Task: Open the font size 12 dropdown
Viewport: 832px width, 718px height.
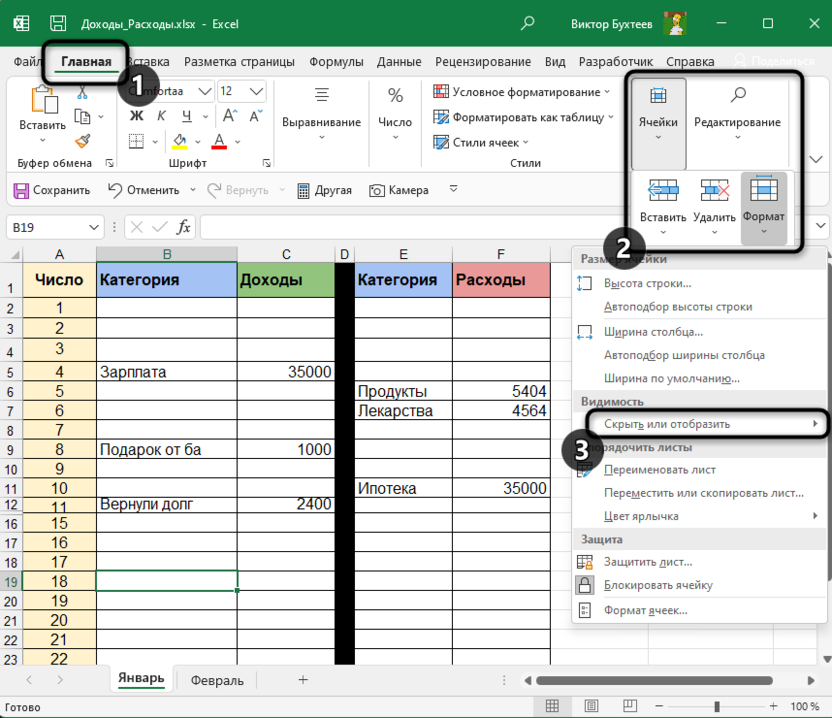Action: tap(257, 91)
